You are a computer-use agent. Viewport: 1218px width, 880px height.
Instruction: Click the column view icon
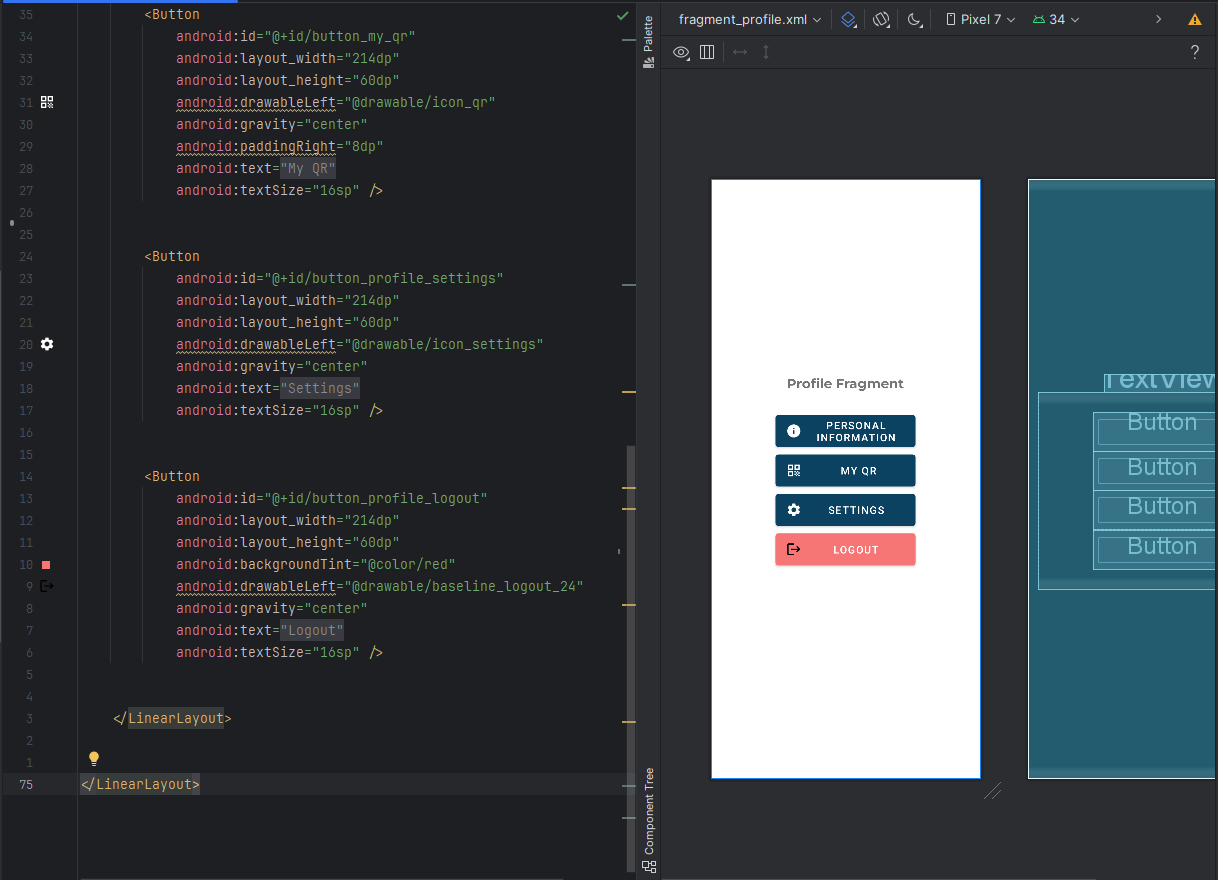tap(707, 52)
